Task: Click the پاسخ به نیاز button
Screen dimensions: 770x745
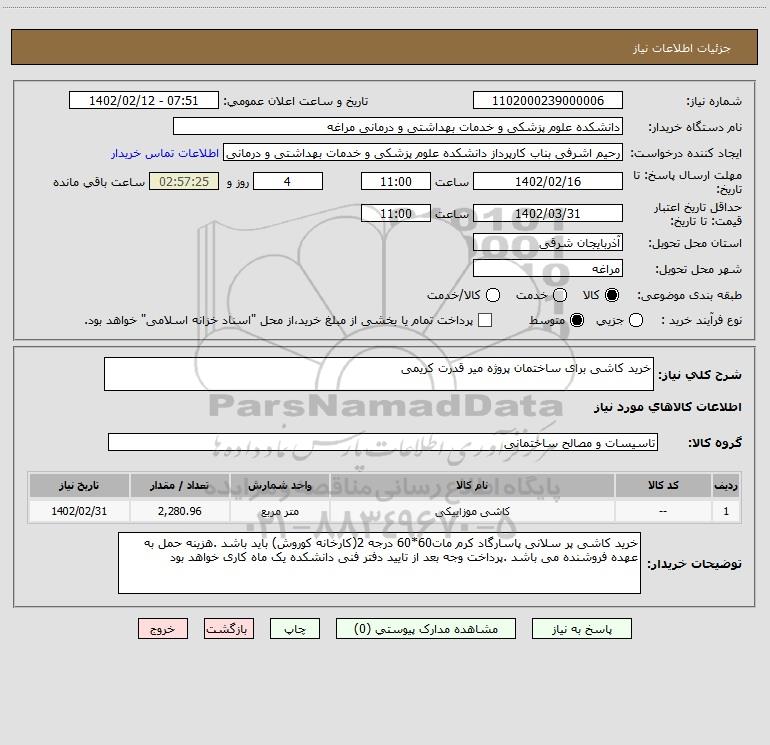Action: (581, 629)
